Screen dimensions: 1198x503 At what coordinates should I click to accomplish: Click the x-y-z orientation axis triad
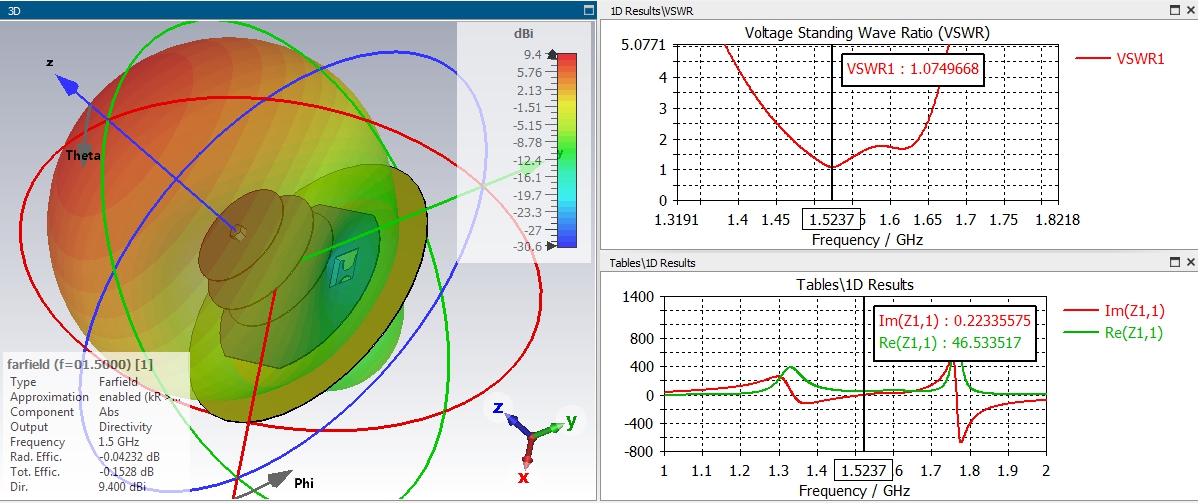pos(530,440)
